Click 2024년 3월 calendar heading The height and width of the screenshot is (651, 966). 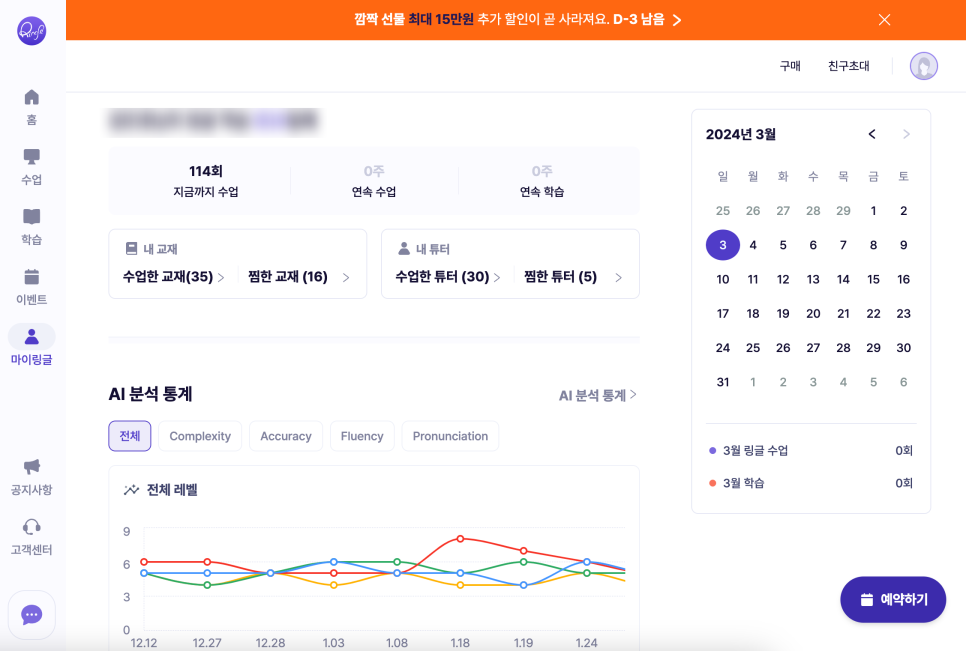[x=741, y=134]
